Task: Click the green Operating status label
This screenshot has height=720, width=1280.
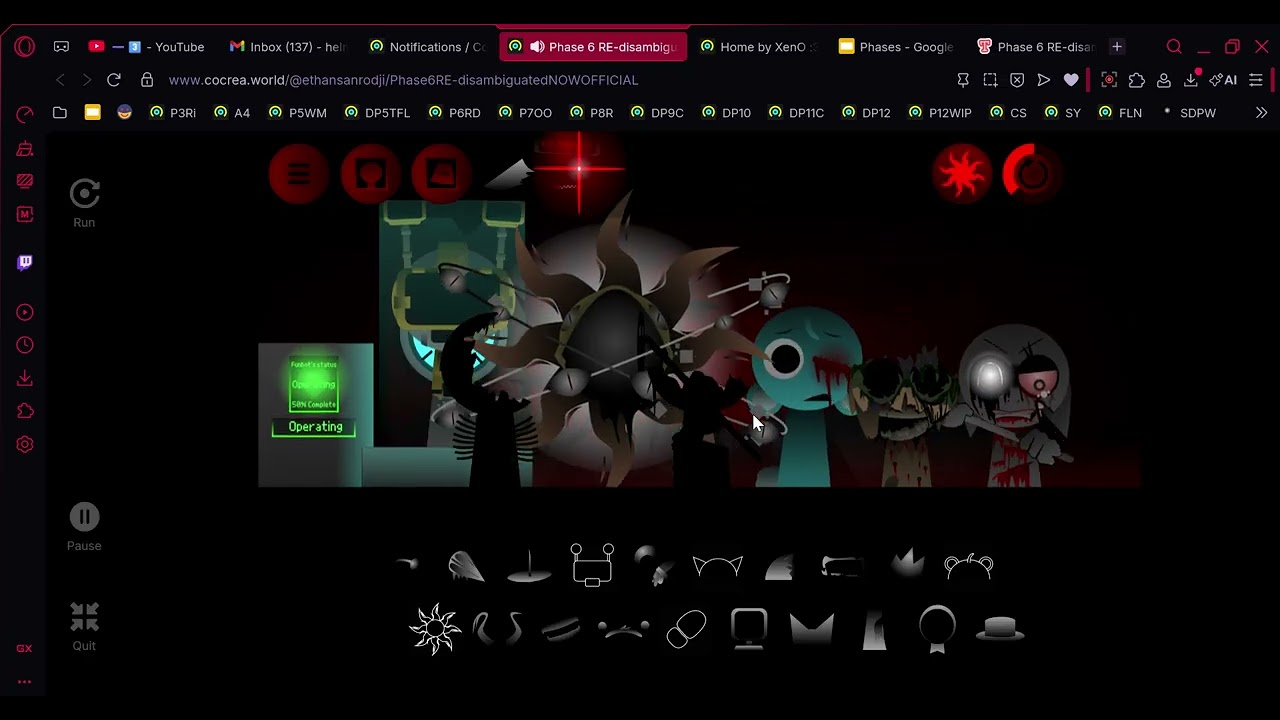Action: (x=315, y=427)
